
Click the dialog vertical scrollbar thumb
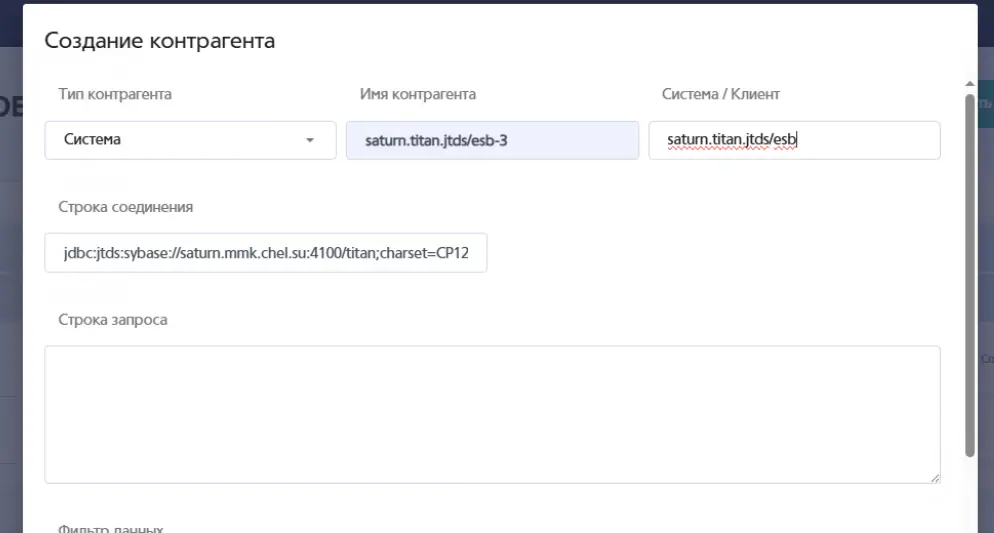point(969,276)
